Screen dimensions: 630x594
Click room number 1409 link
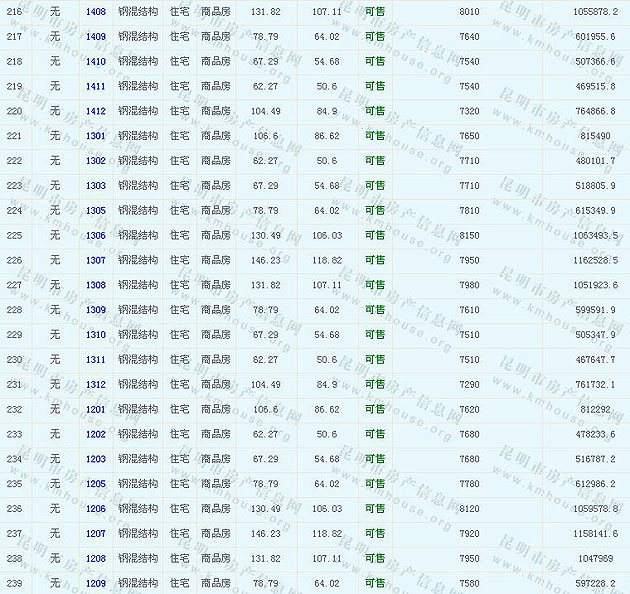(x=95, y=37)
